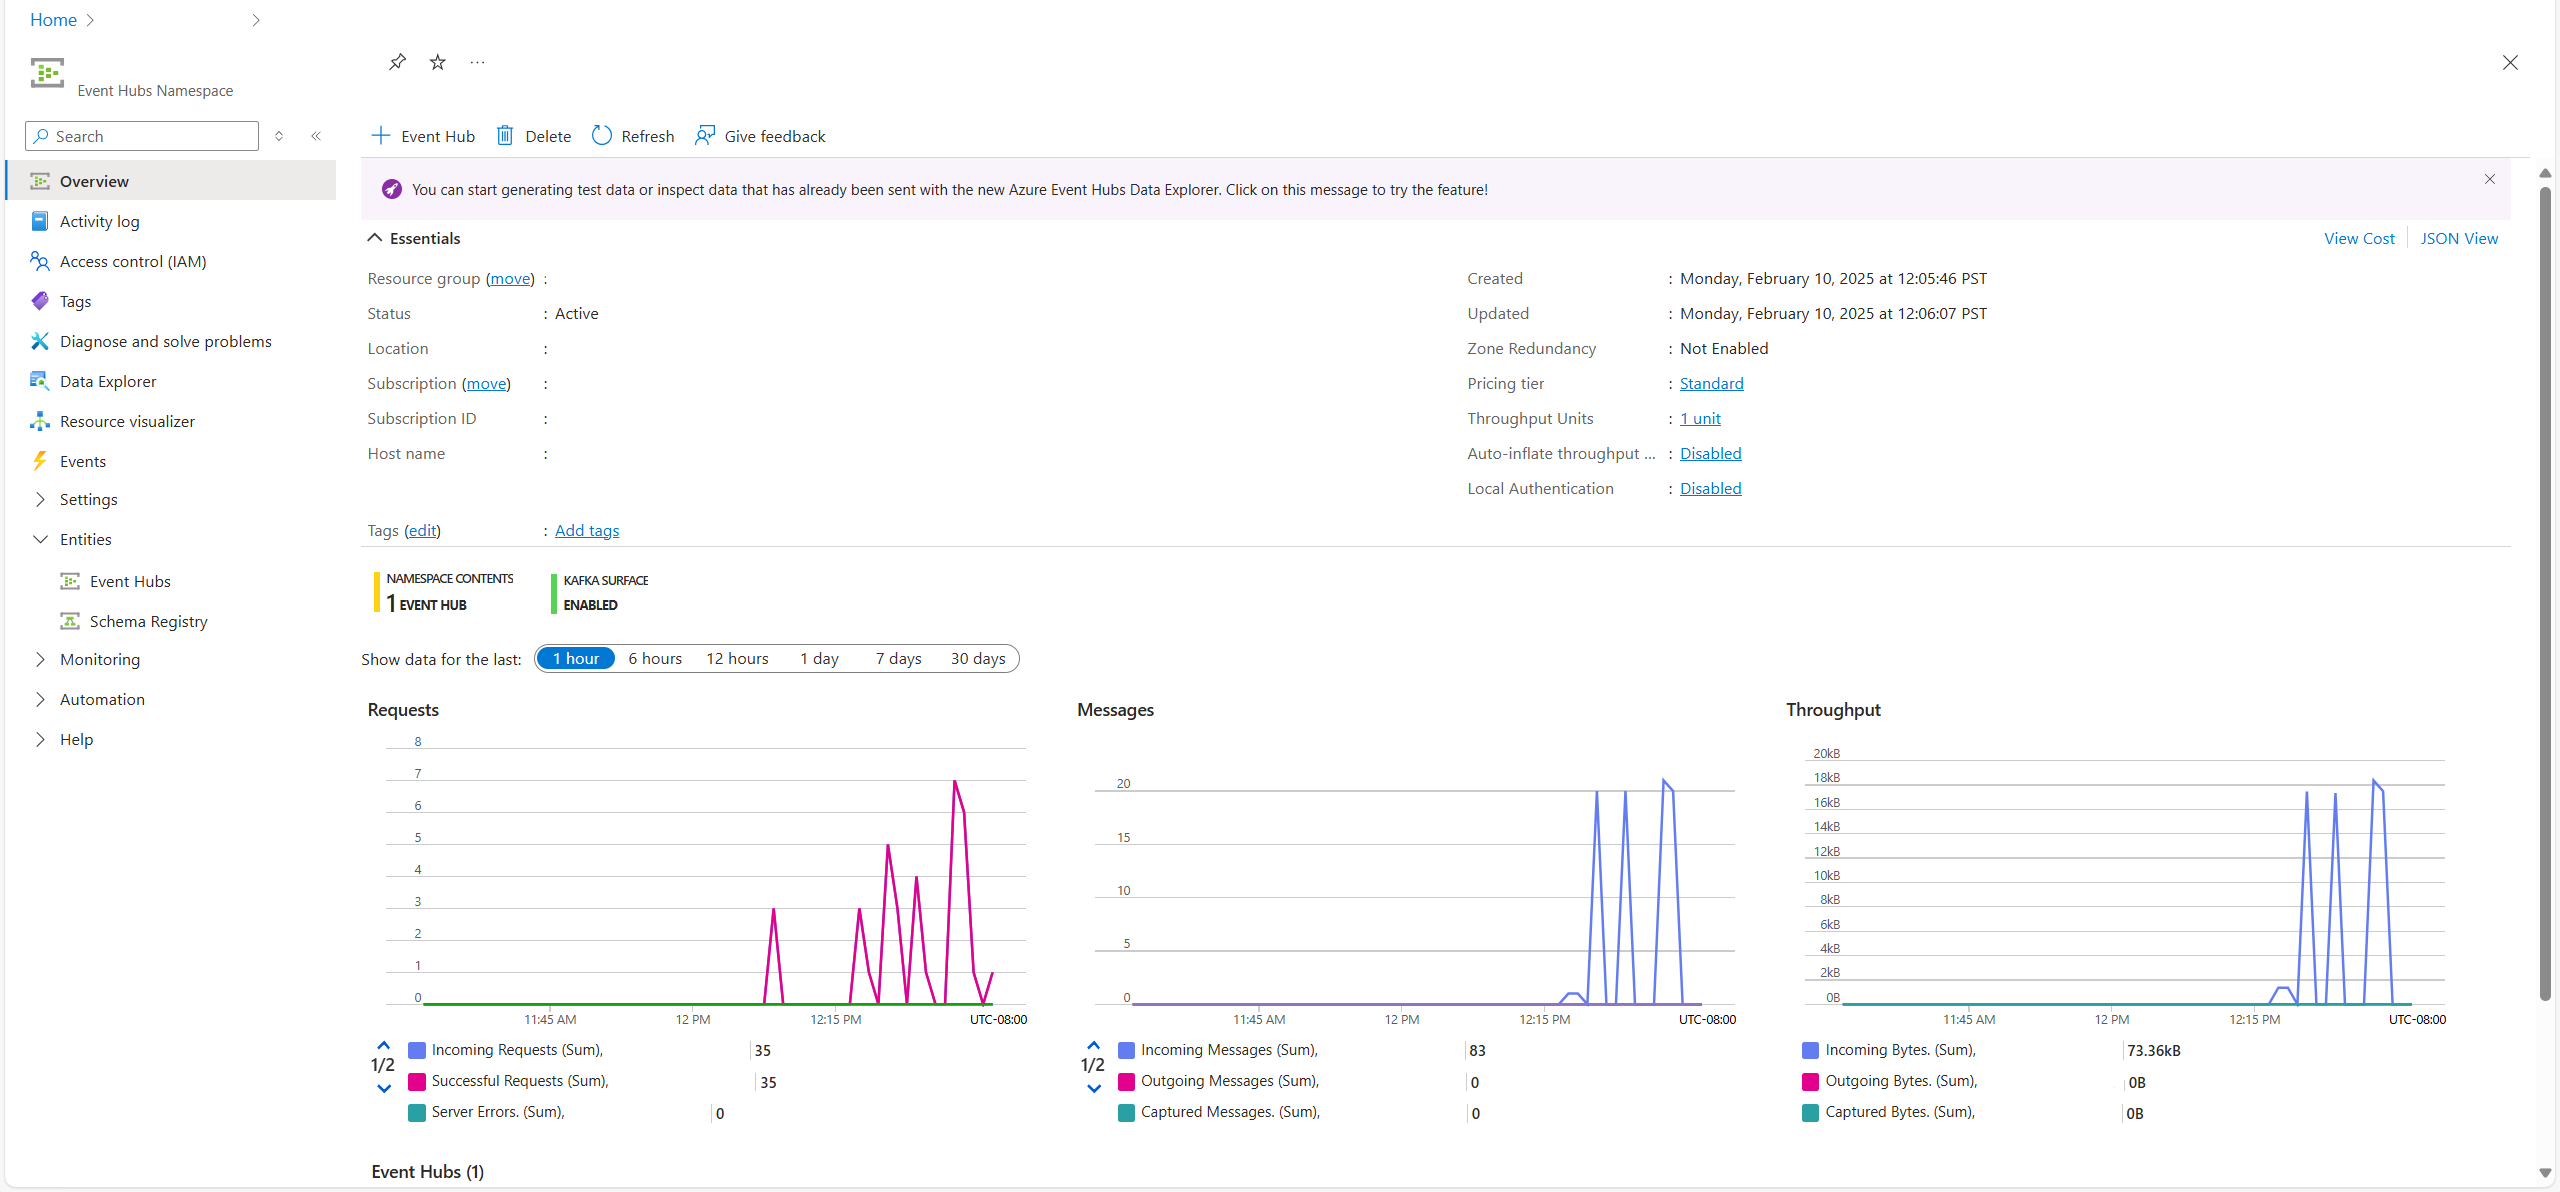2560x1192 pixels.
Task: Open Access control (IAM) page
Action: coord(132,261)
